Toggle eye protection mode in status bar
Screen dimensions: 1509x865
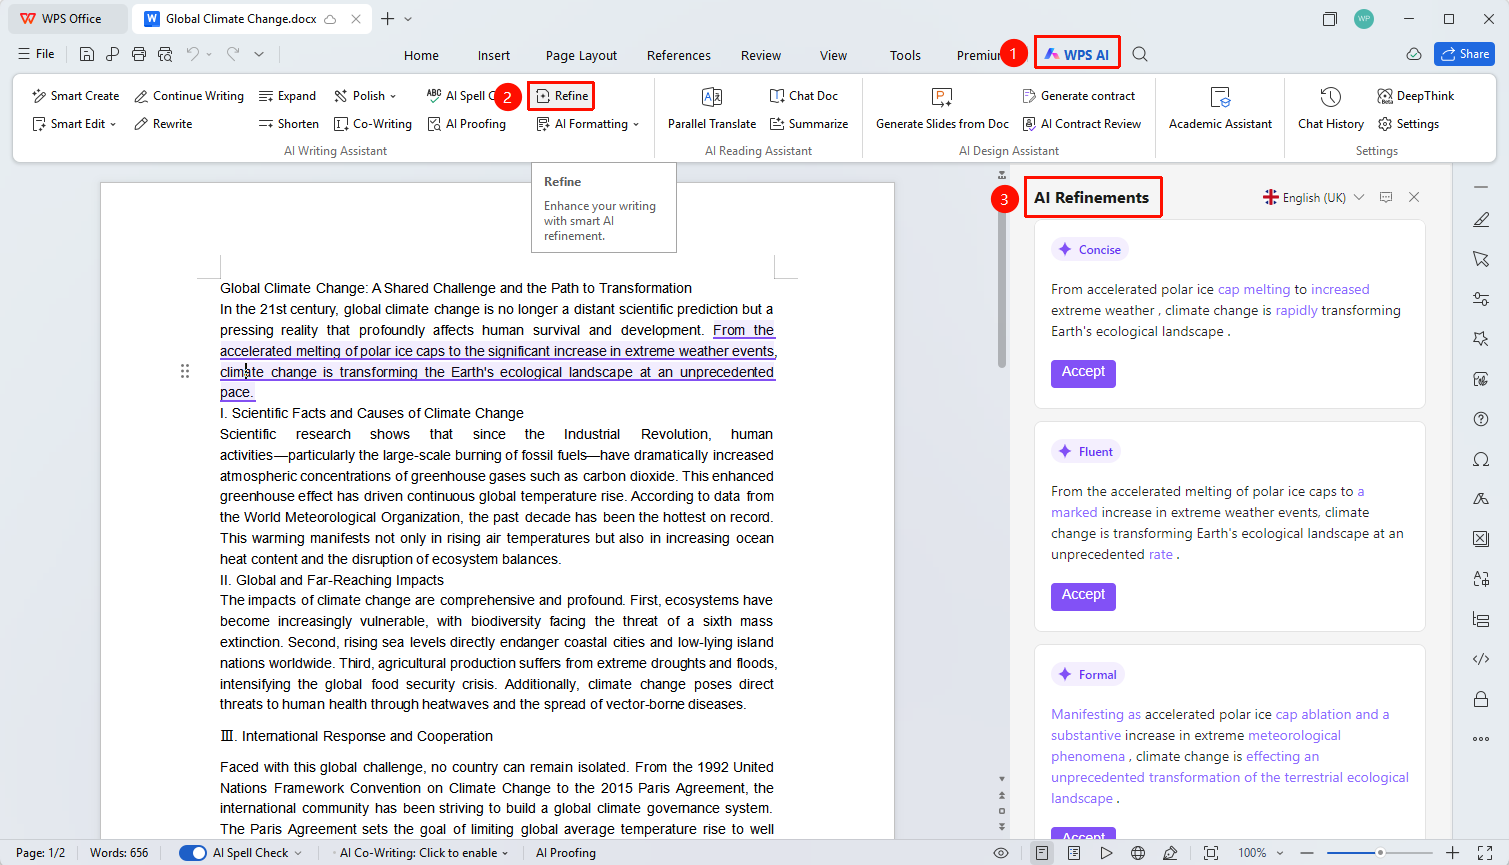pyautogui.click(x=1001, y=853)
